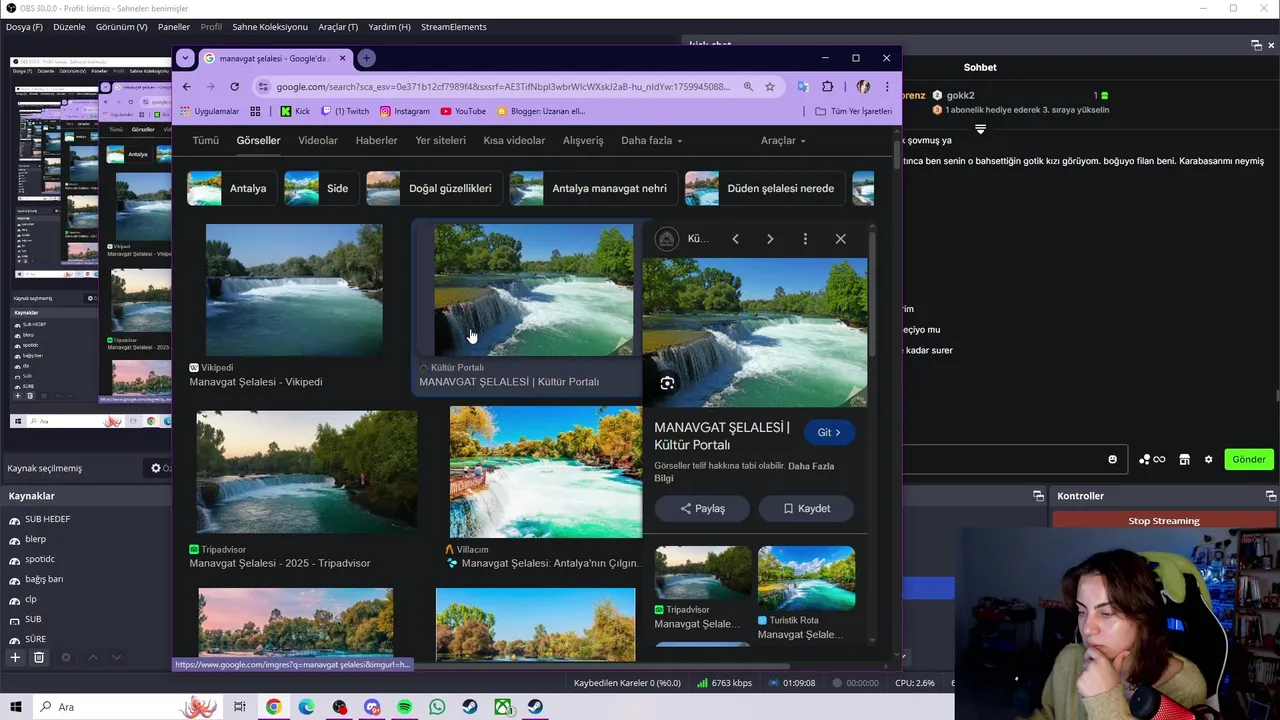1280x720 pixels.
Task: Open the Windows Start menu
Action: [x=17, y=707]
